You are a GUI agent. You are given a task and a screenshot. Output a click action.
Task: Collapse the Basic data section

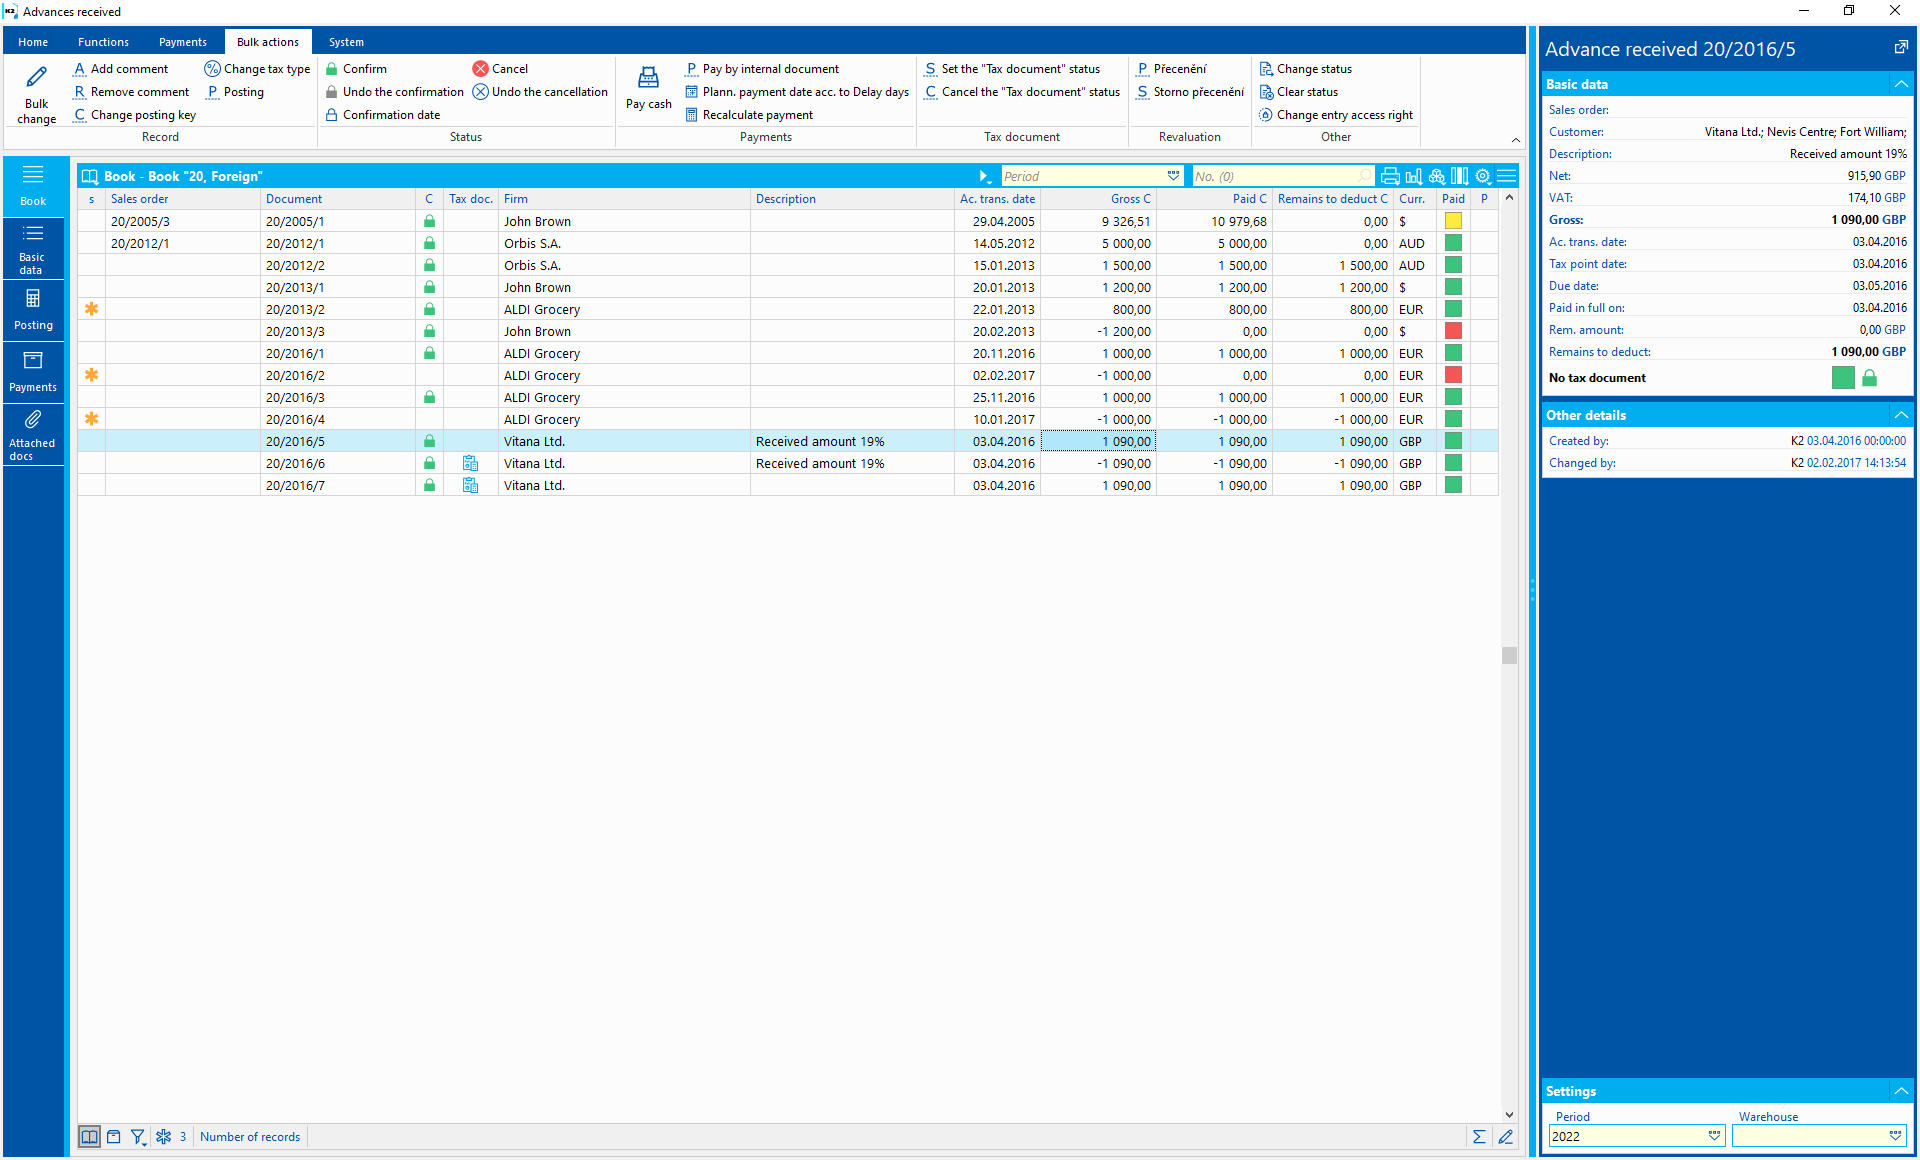coord(1901,84)
